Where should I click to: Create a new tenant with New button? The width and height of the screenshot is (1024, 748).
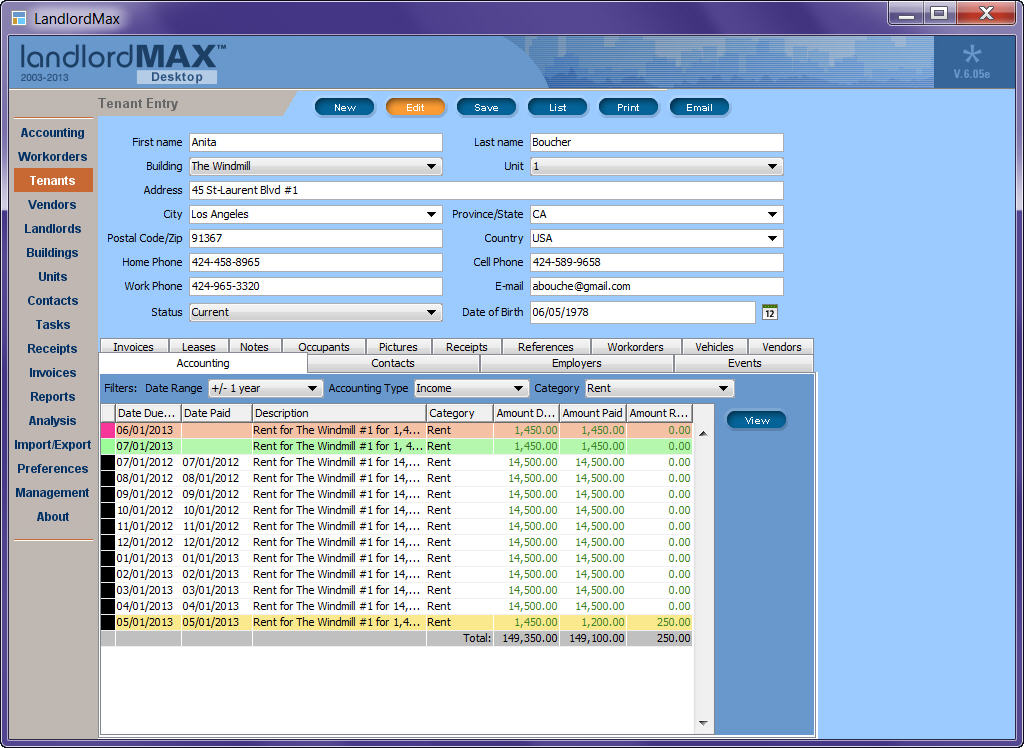point(344,107)
